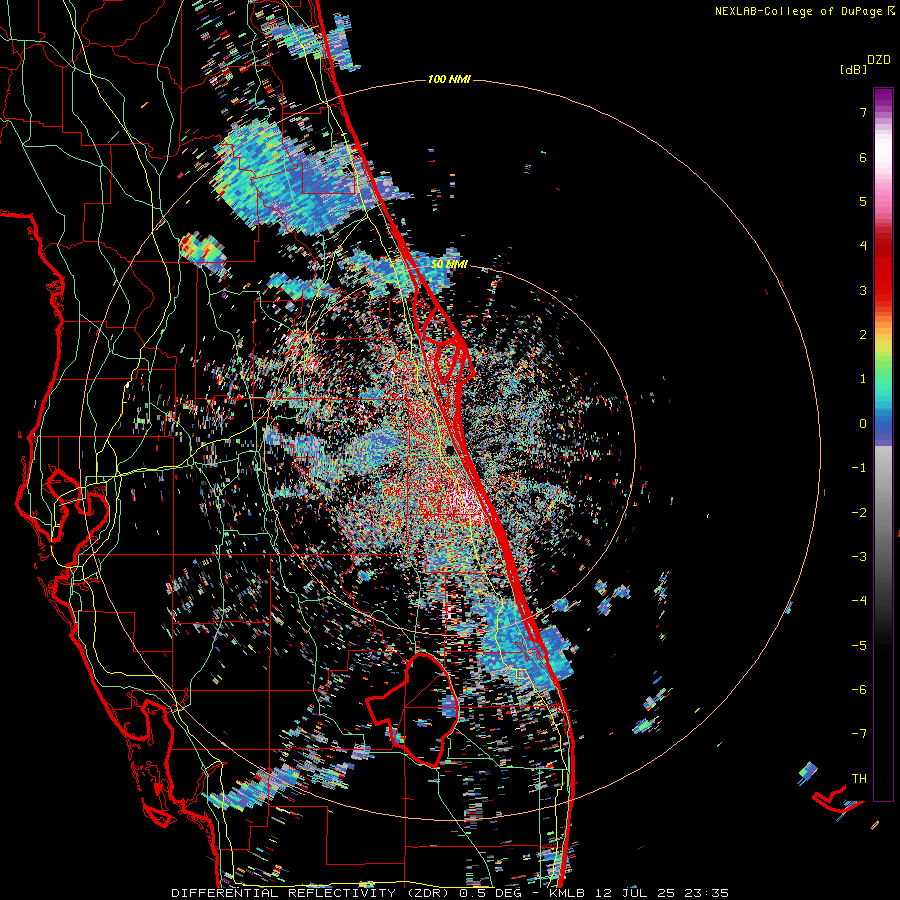Click the 100 NMI range ring label
900x900 pixels.
449,79
